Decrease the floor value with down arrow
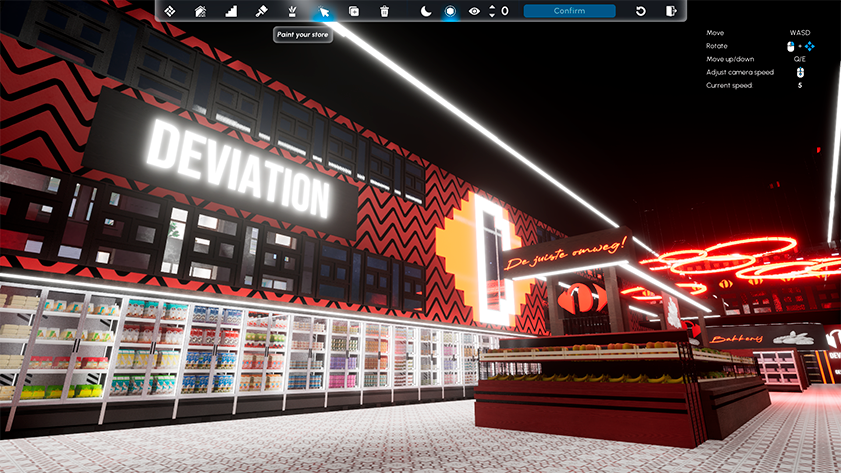The height and width of the screenshot is (473, 841). pos(491,15)
